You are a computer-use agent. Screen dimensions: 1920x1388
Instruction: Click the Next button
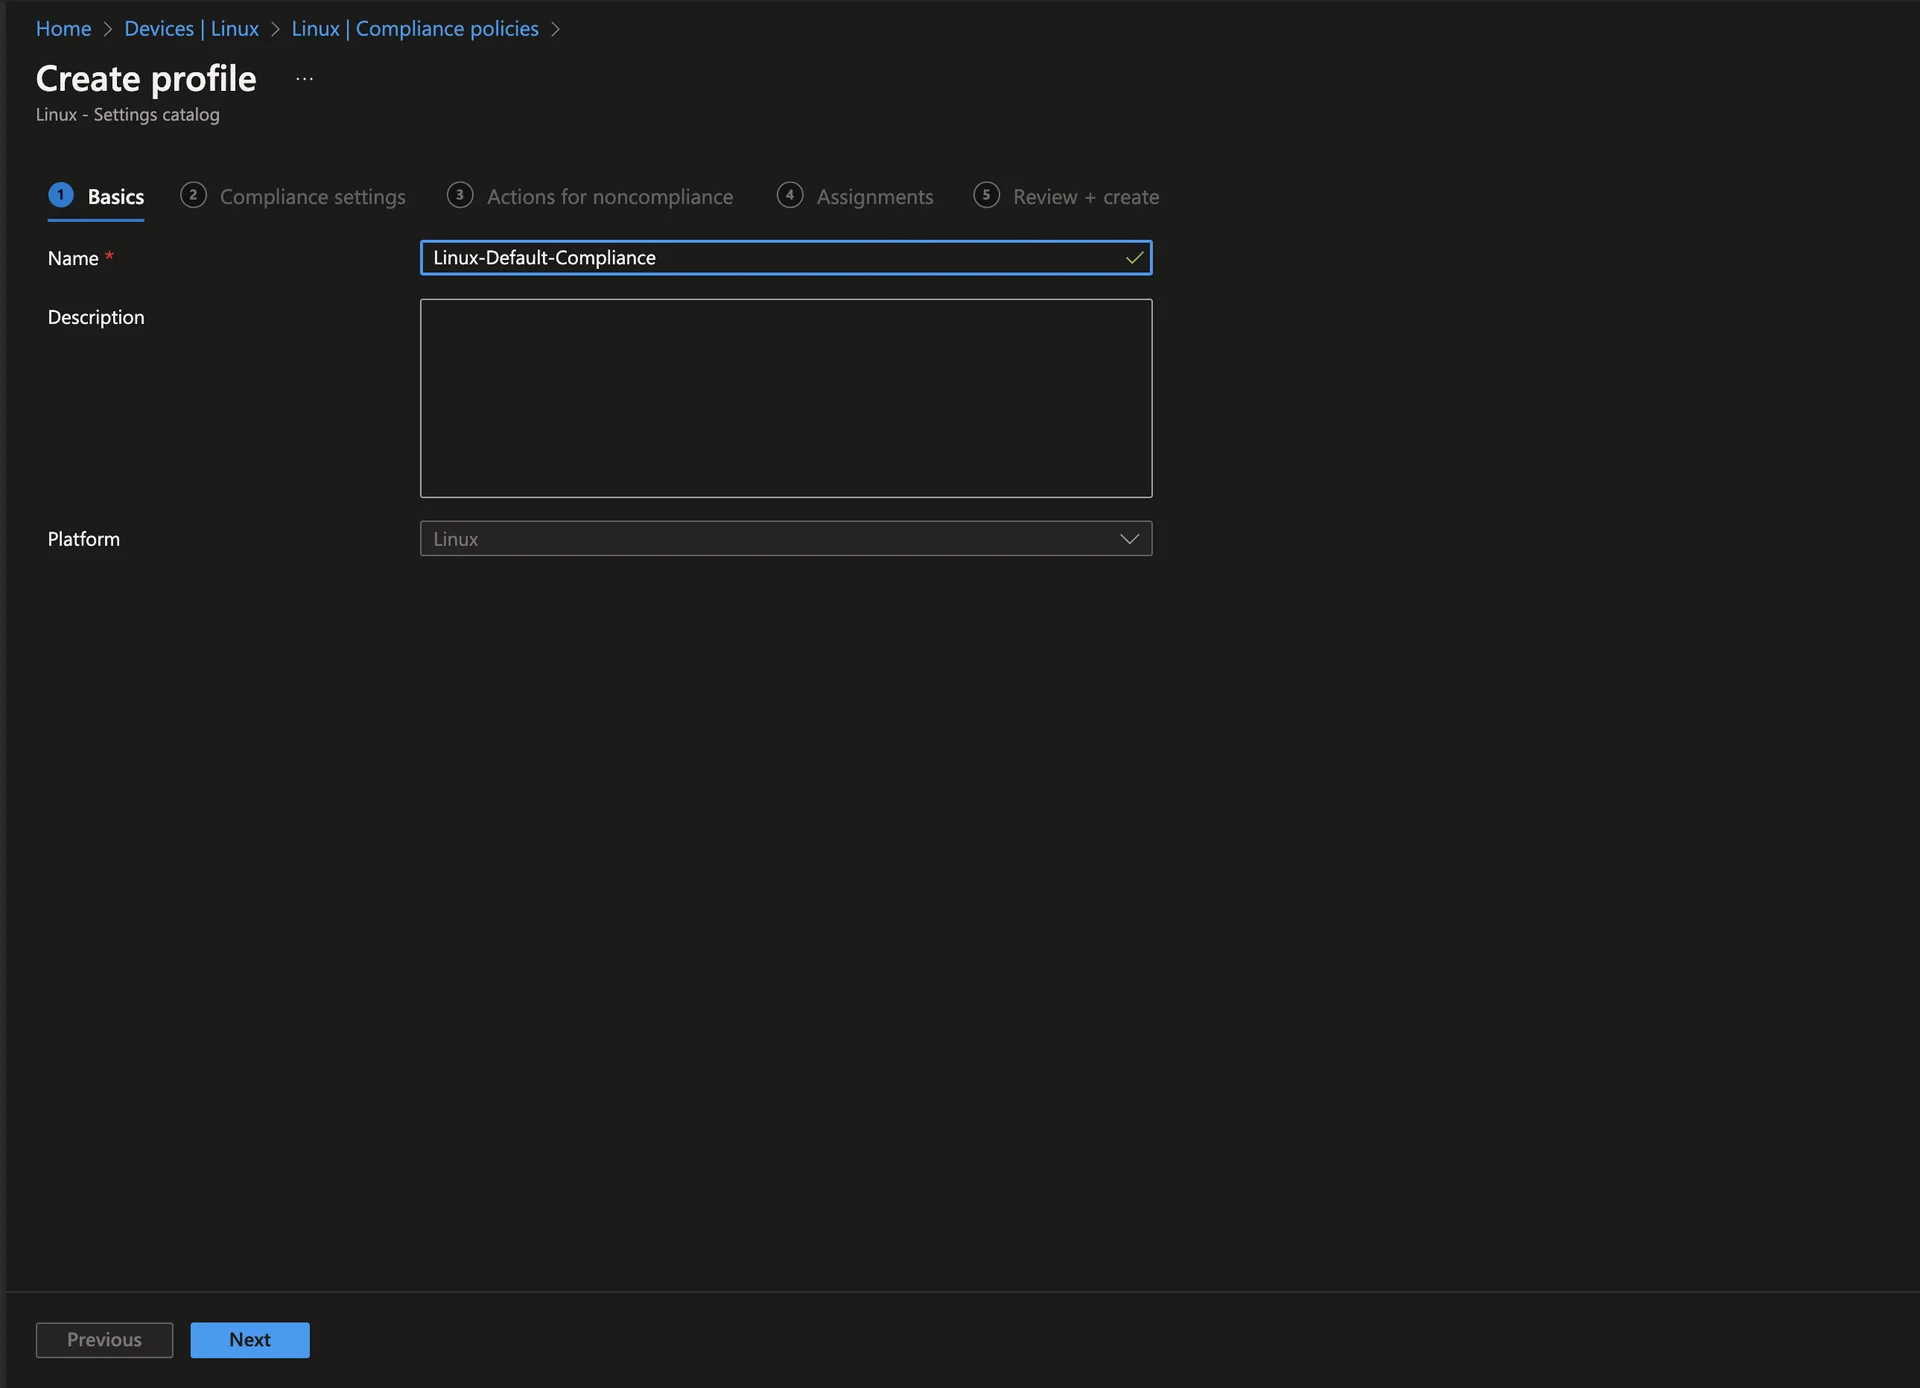click(x=250, y=1340)
